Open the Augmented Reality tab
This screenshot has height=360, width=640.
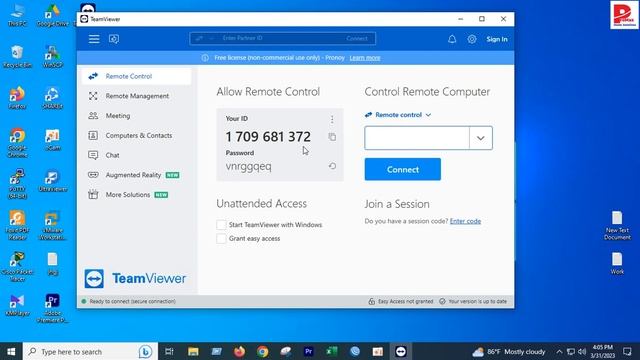pyautogui.click(x=136, y=175)
